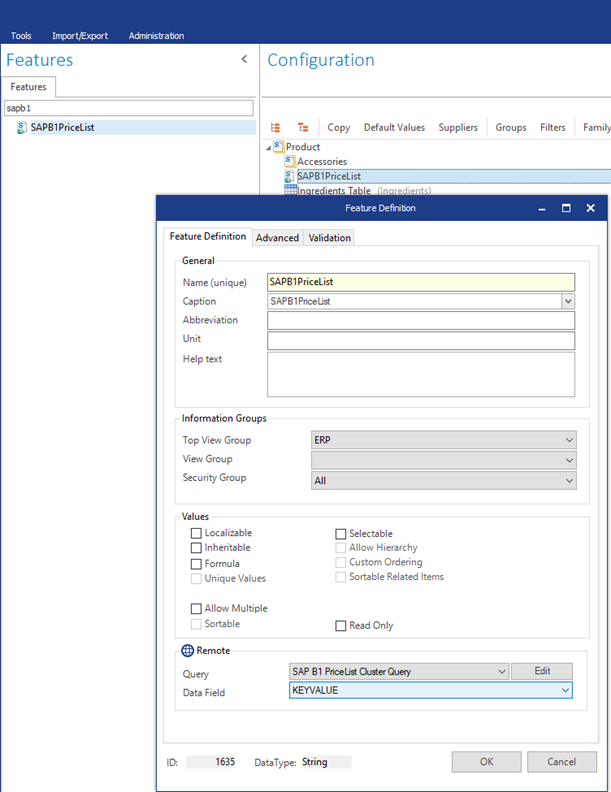This screenshot has height=792, width=611.
Task: Collapse the Features panel with the chevron
Action: pos(244,59)
